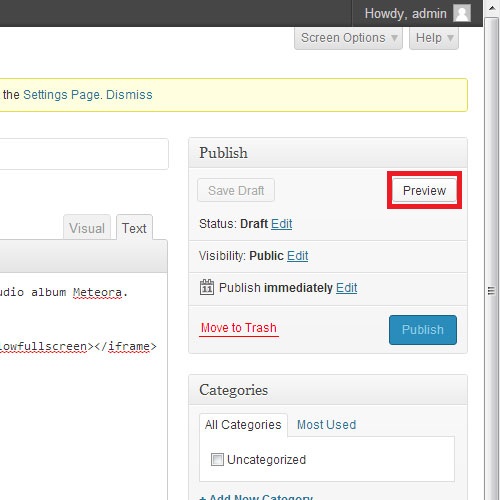Click the Add New Category link
The image size is (500, 500).
coord(257,497)
